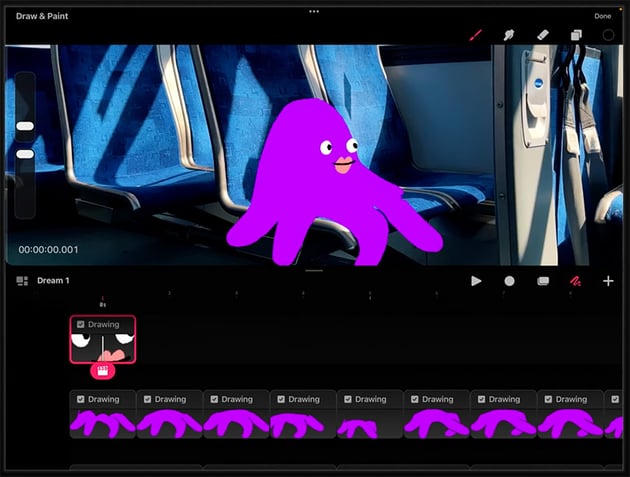Image resolution: width=630 pixels, height=477 pixels.
Task: Click upper handle of brush size slider
Action: pyautogui.click(x=25, y=126)
